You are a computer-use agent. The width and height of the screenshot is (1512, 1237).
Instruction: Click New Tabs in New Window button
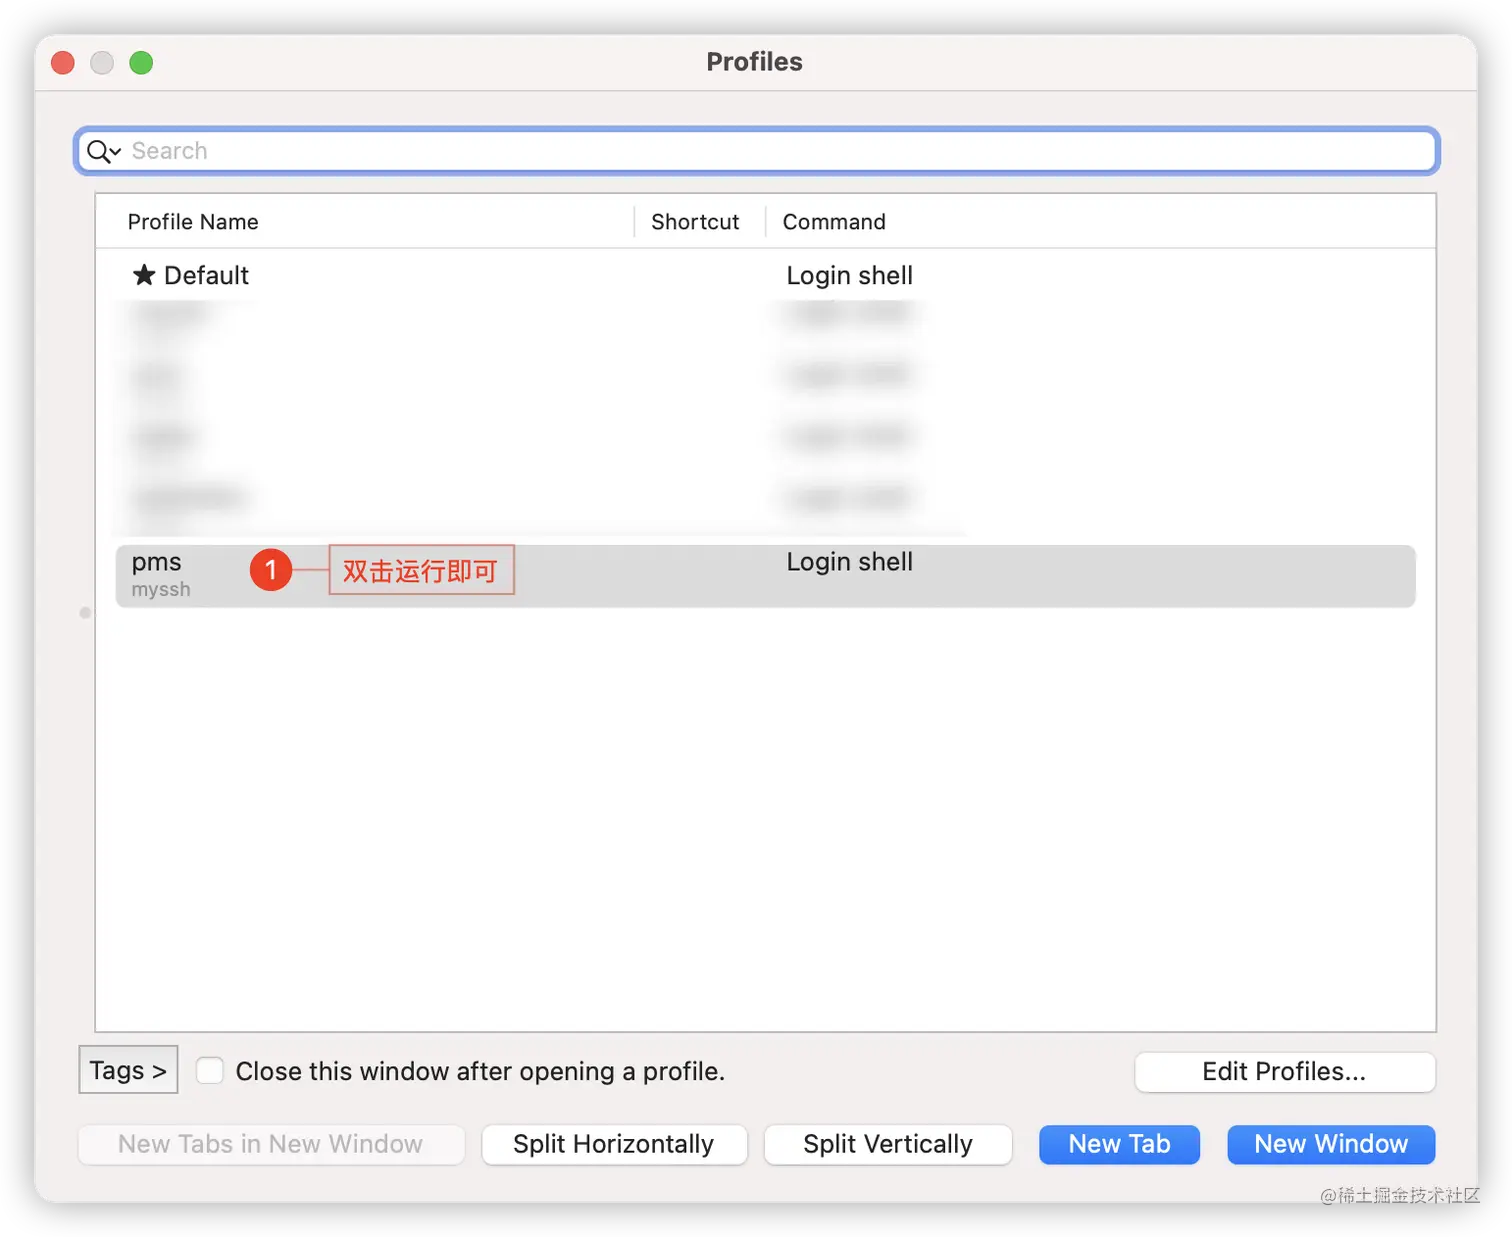(x=271, y=1144)
